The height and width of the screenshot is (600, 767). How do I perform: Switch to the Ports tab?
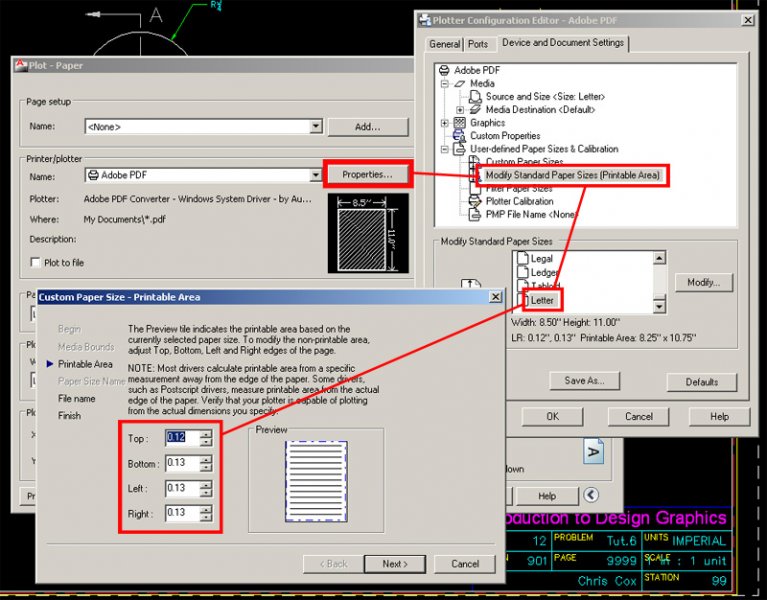coord(478,44)
